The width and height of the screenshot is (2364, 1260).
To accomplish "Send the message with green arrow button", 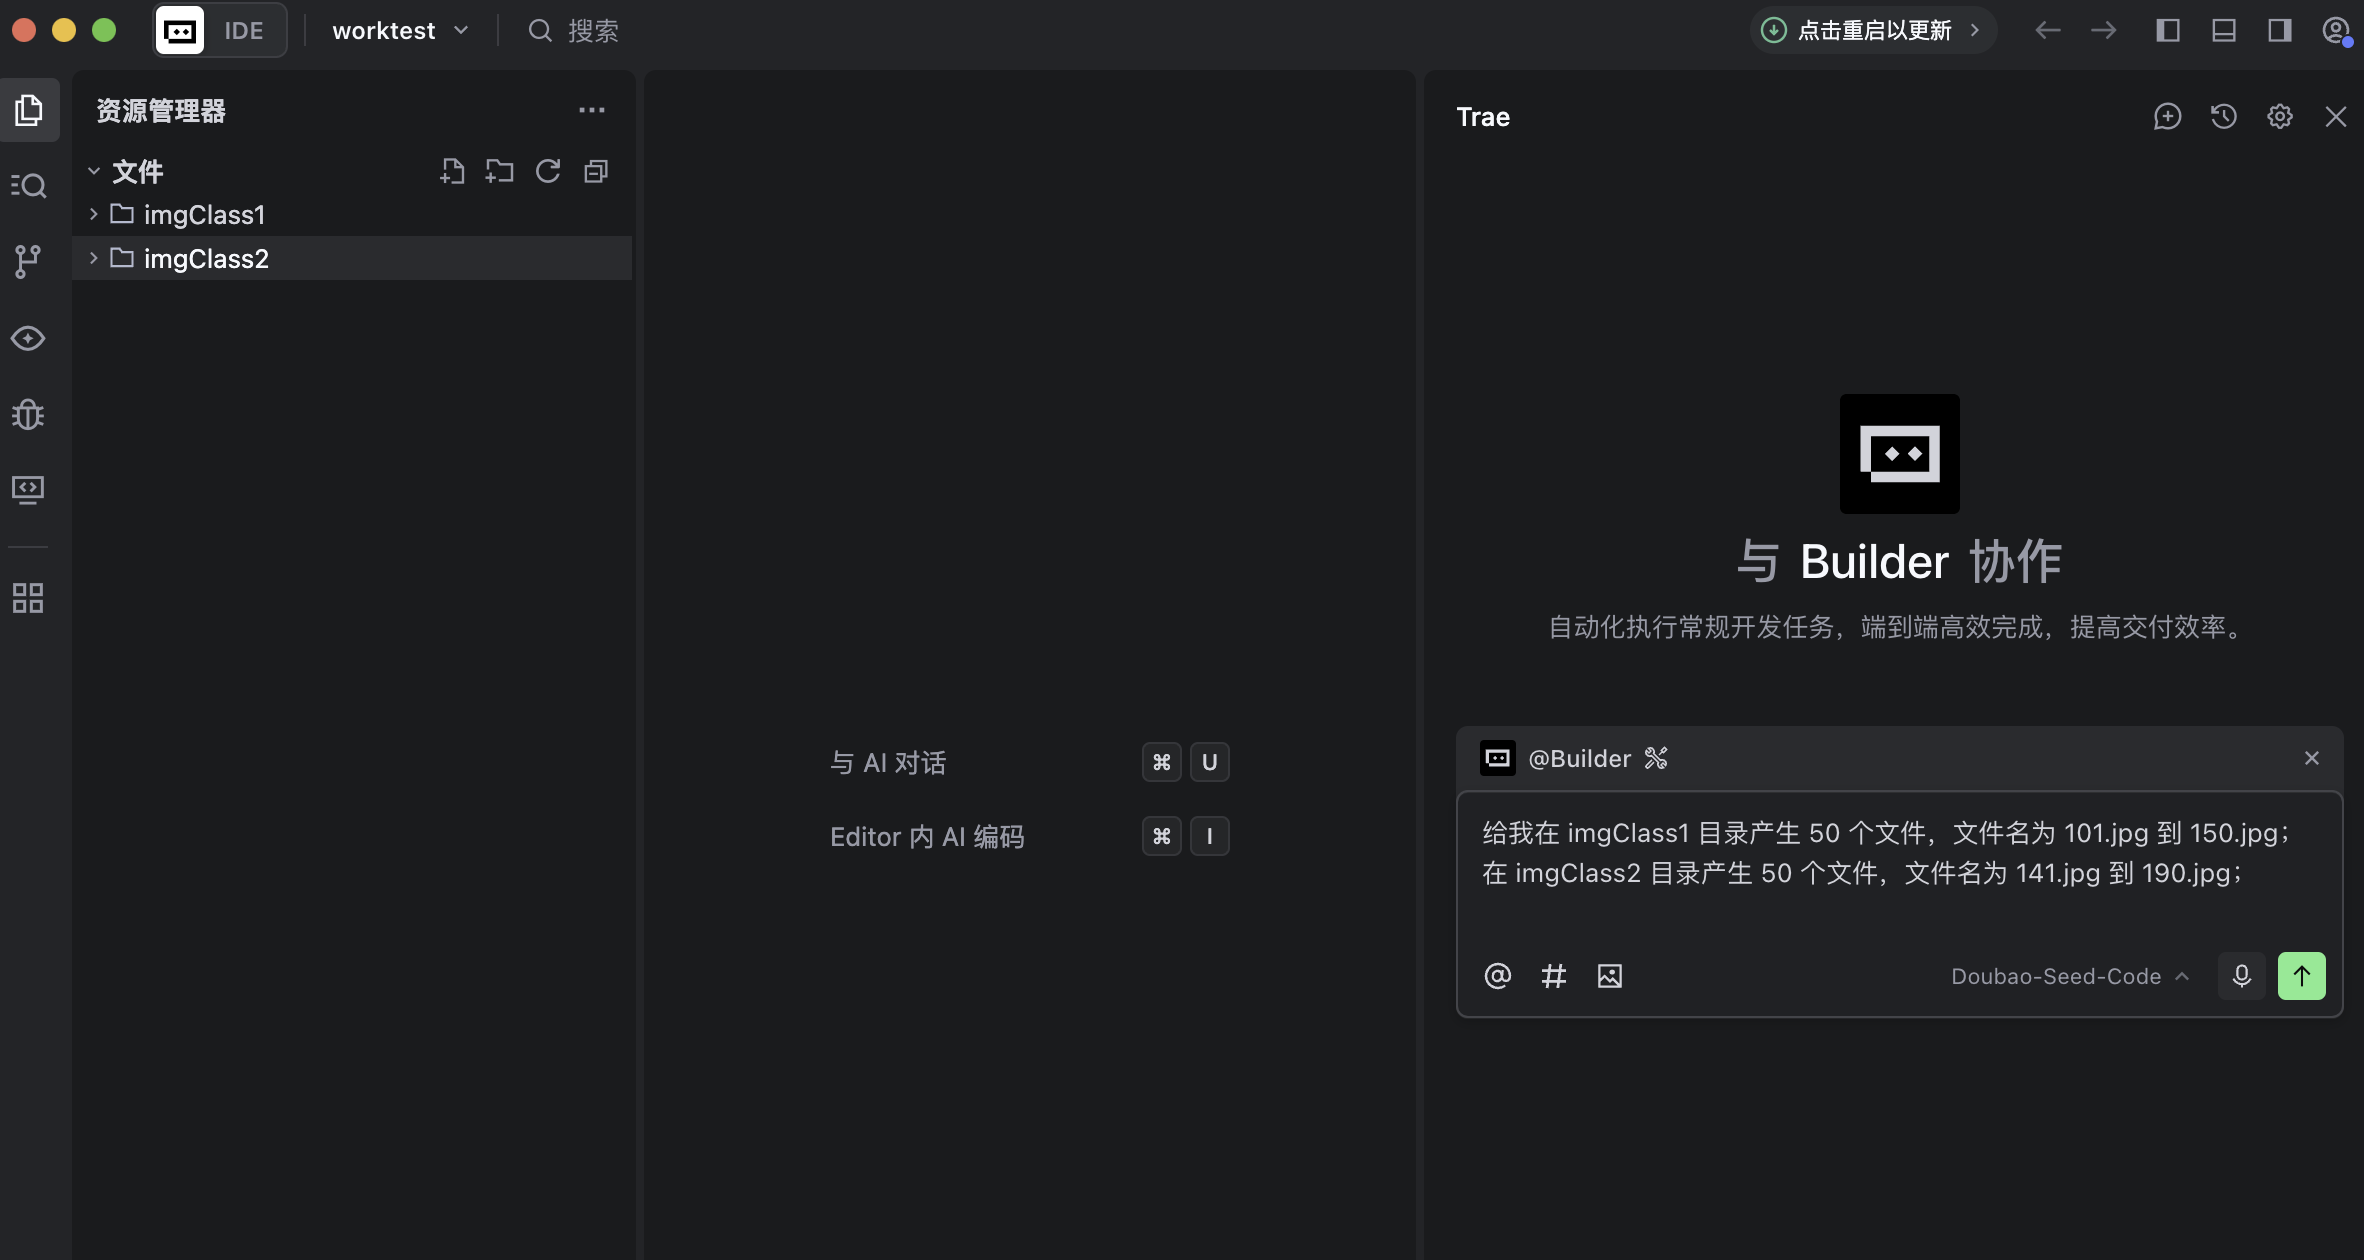I will point(2301,976).
